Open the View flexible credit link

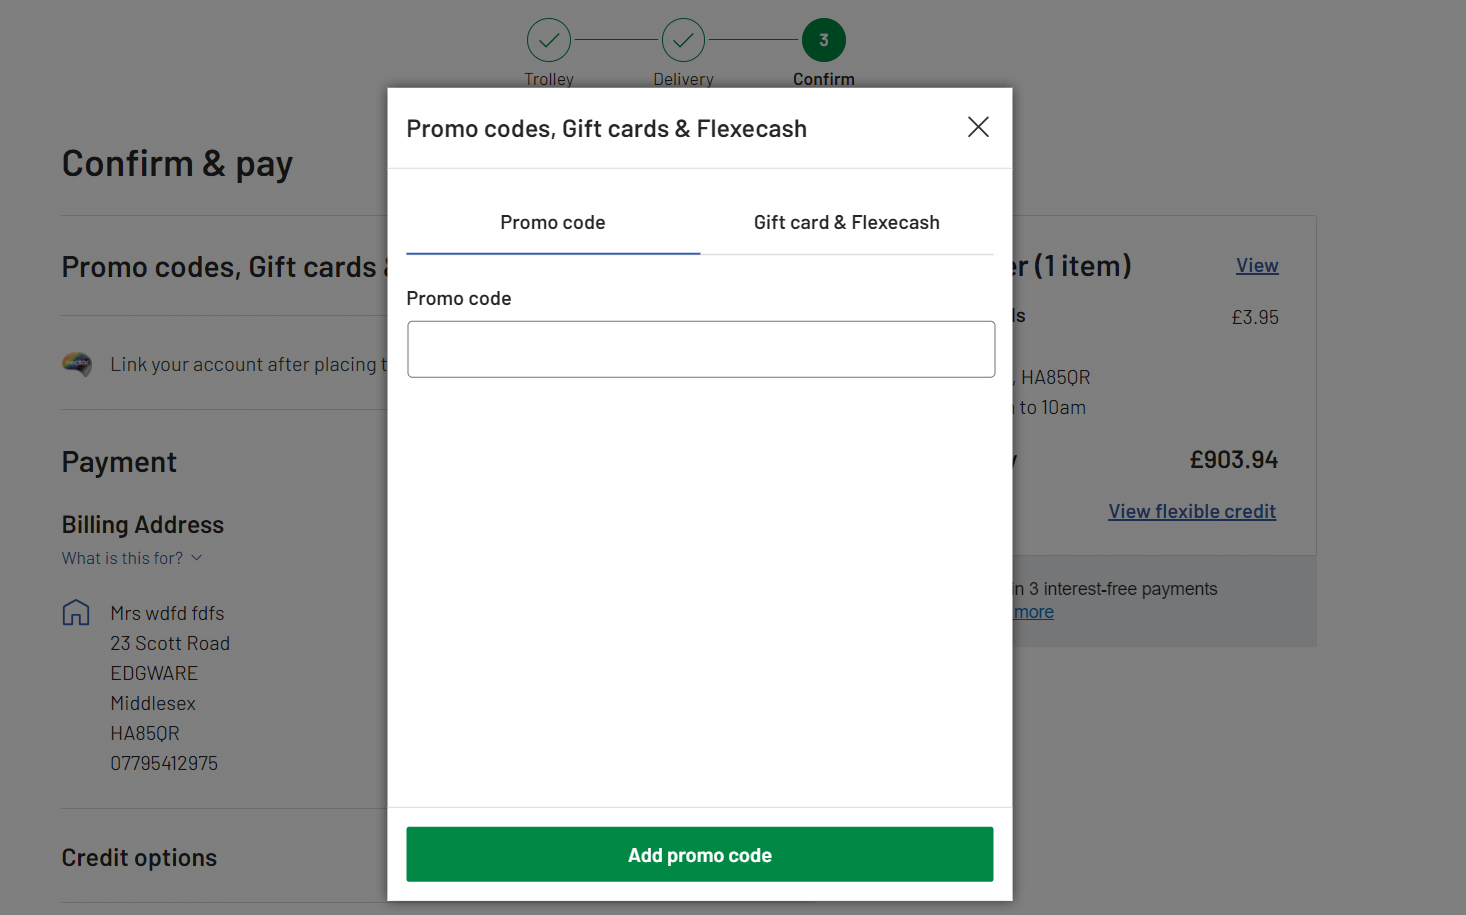(1191, 511)
